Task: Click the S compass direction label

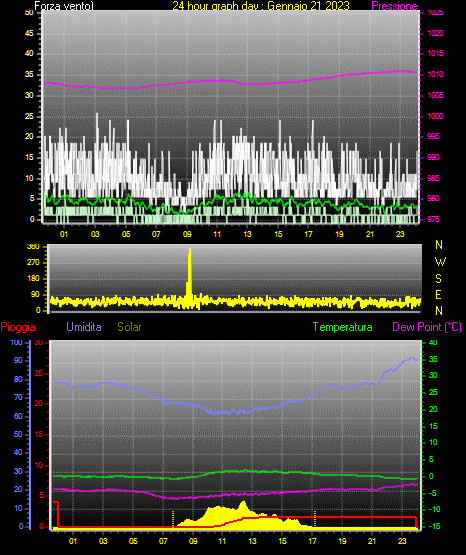Action: [x=438, y=279]
